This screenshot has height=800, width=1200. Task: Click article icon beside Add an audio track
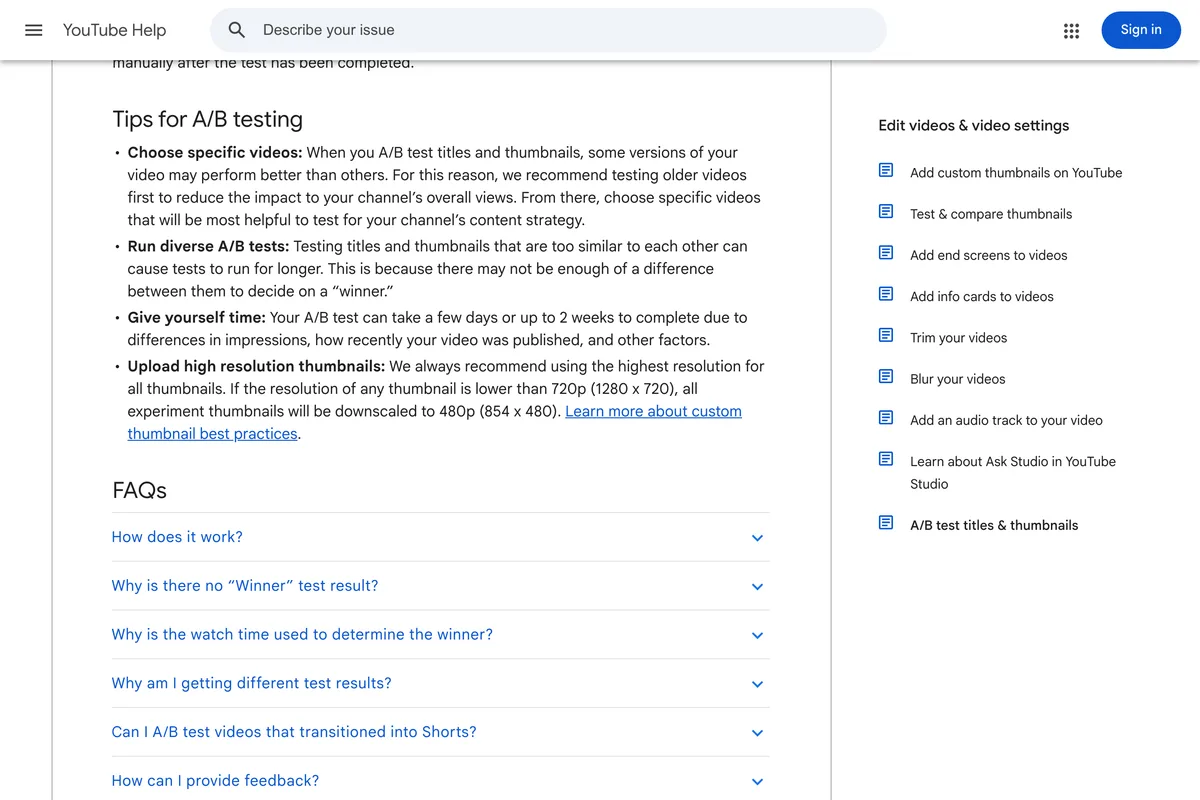click(886, 418)
